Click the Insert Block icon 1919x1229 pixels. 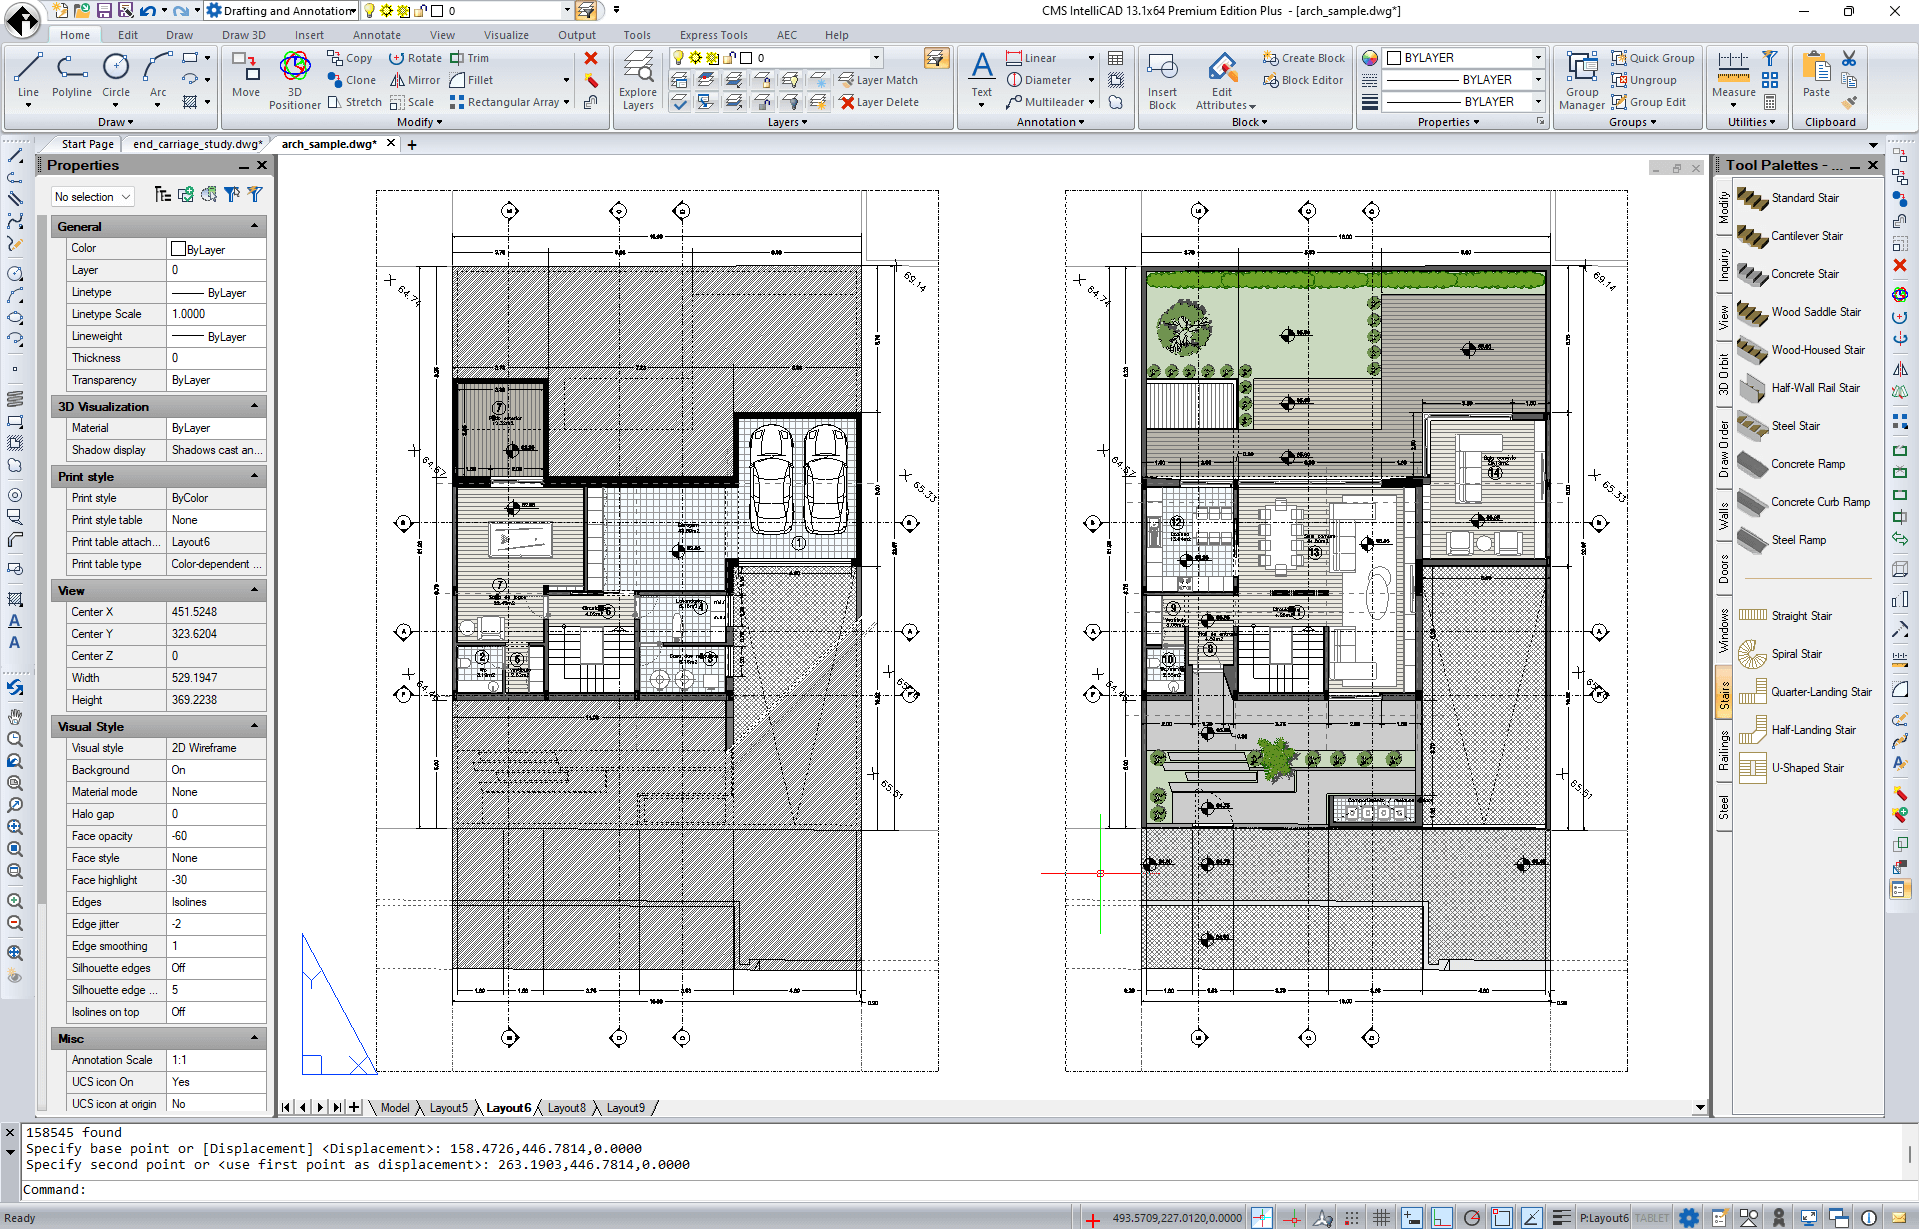pyautogui.click(x=1162, y=80)
